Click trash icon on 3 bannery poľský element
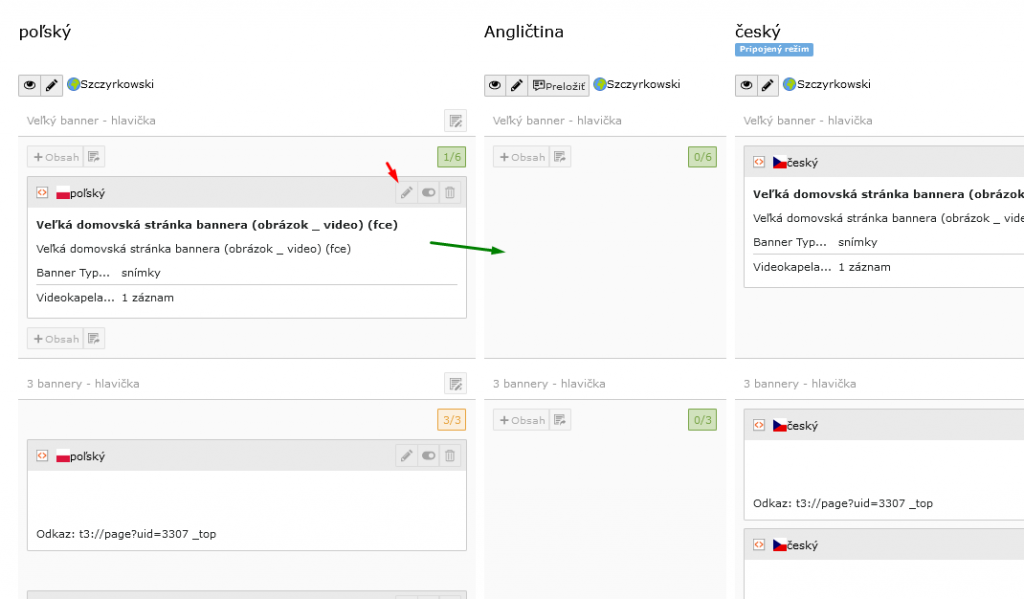 click(x=450, y=456)
